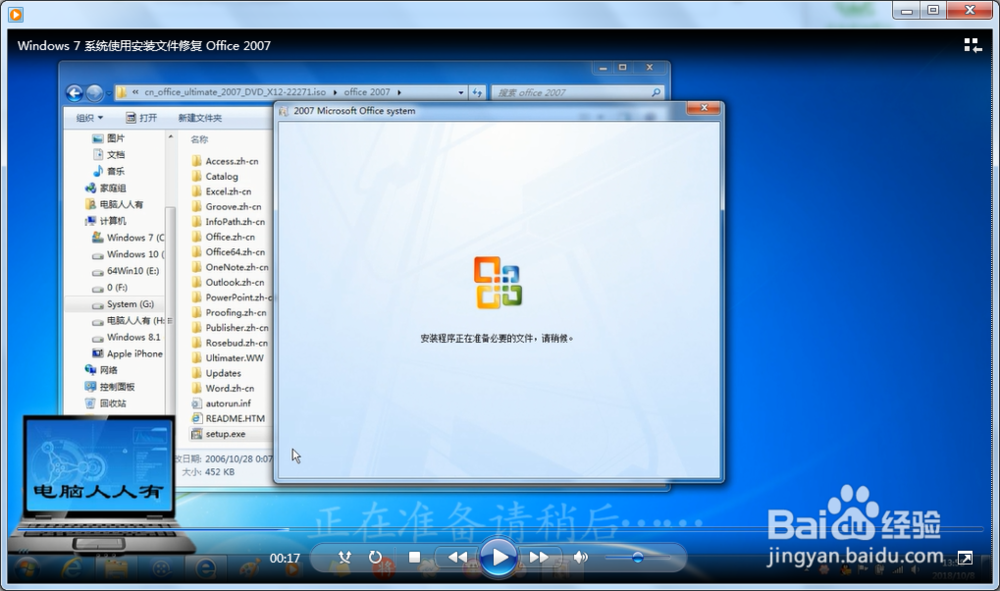The width and height of the screenshot is (1000, 591).
Task: Click the 新建文件夹 button
Action: pos(200,118)
